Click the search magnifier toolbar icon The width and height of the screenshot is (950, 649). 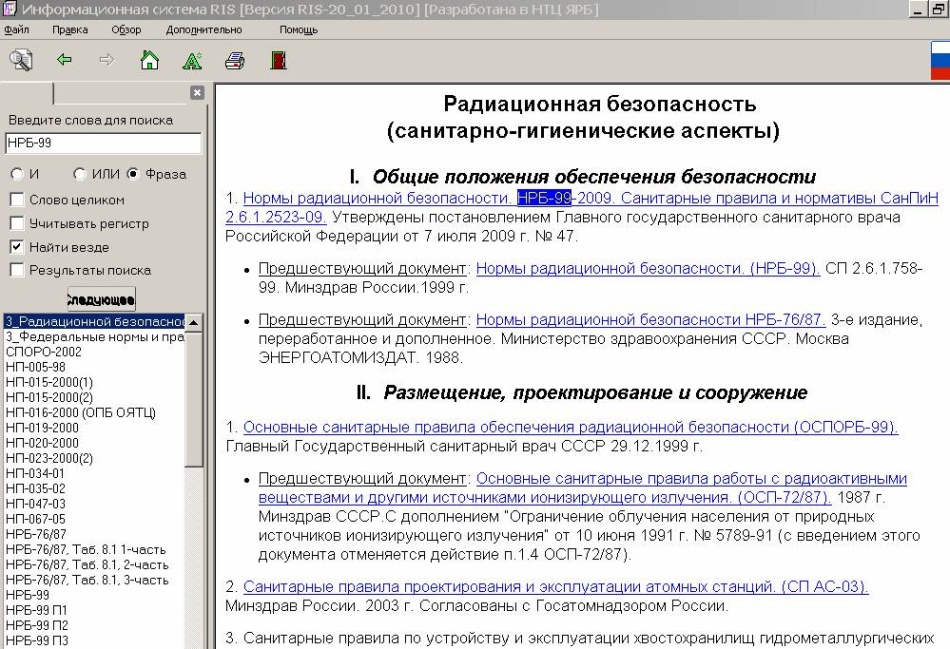click(x=21, y=60)
